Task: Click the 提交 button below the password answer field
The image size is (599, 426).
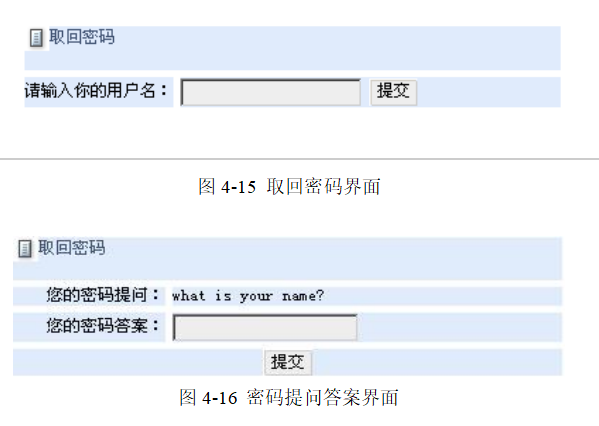Action: [288, 362]
